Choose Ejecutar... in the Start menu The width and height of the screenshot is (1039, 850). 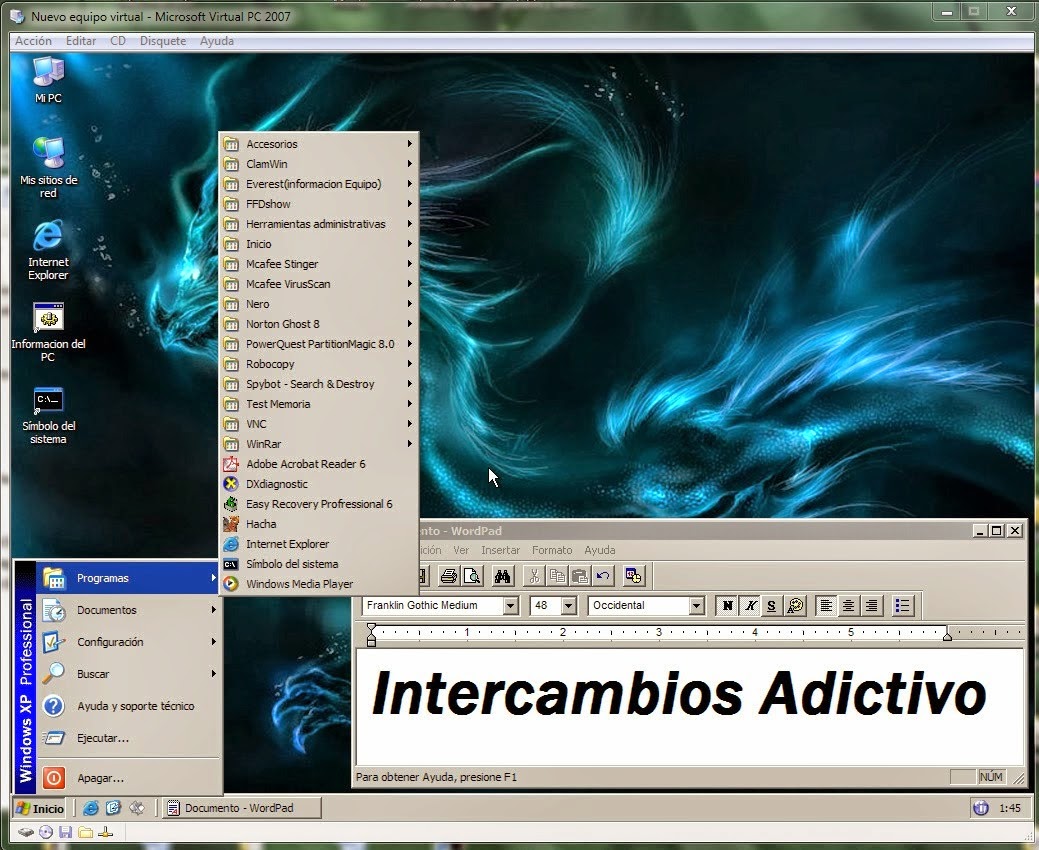point(129,738)
